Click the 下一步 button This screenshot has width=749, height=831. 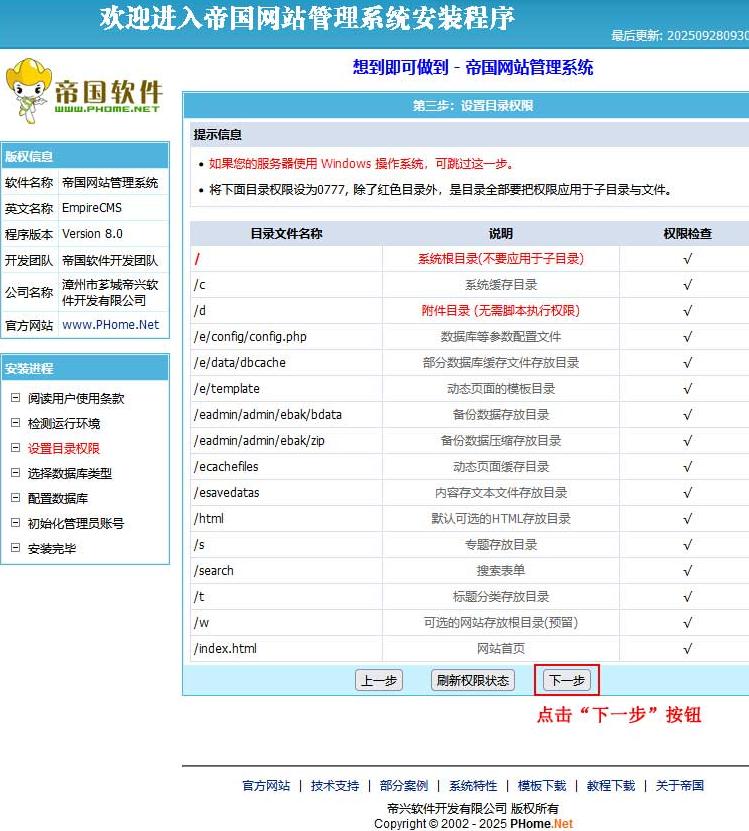click(x=567, y=681)
